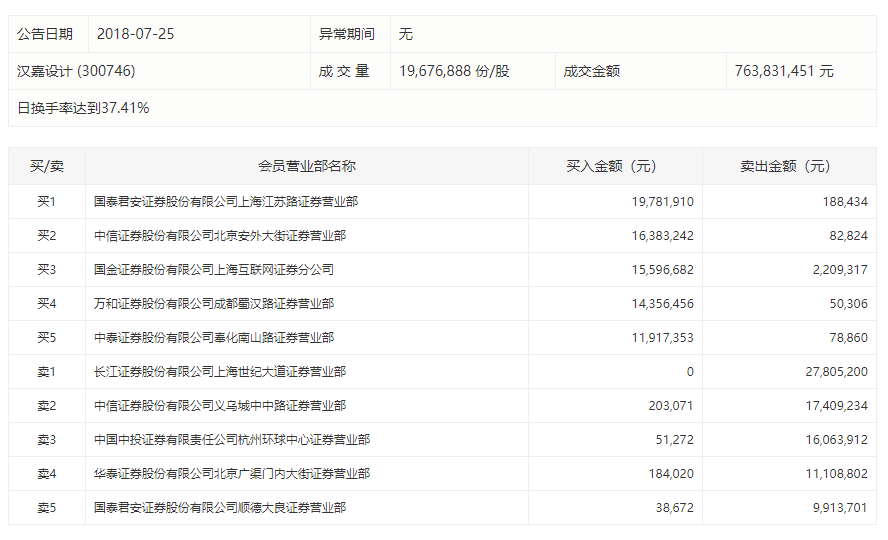Open 中信证券 北京安外大街证券营业部 entry
Viewport: 888px width, 540px height.
(220, 236)
